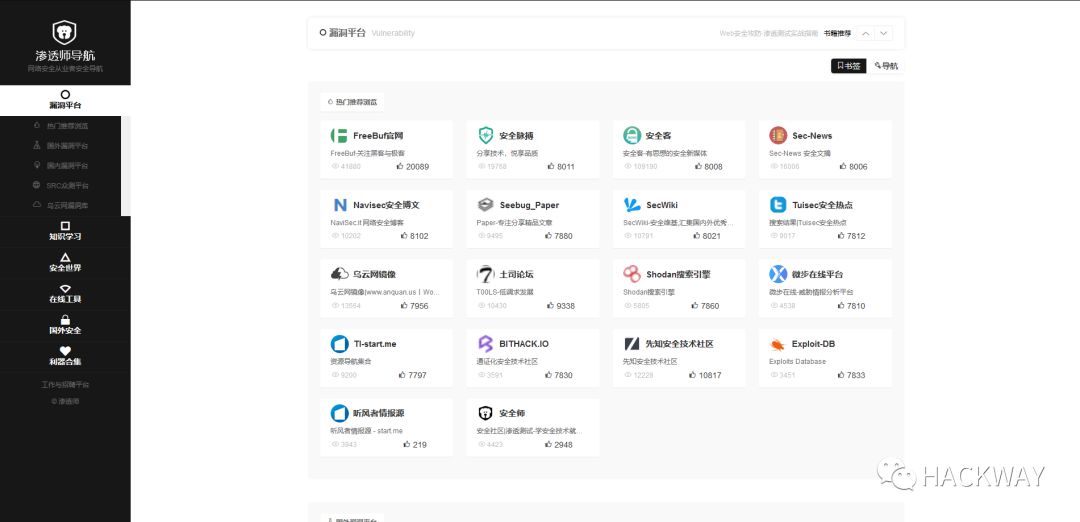Viewport: 1080px width, 522px height.
Task: Like Exploit-DB thumbs-up 7833
Action: click(x=851, y=375)
